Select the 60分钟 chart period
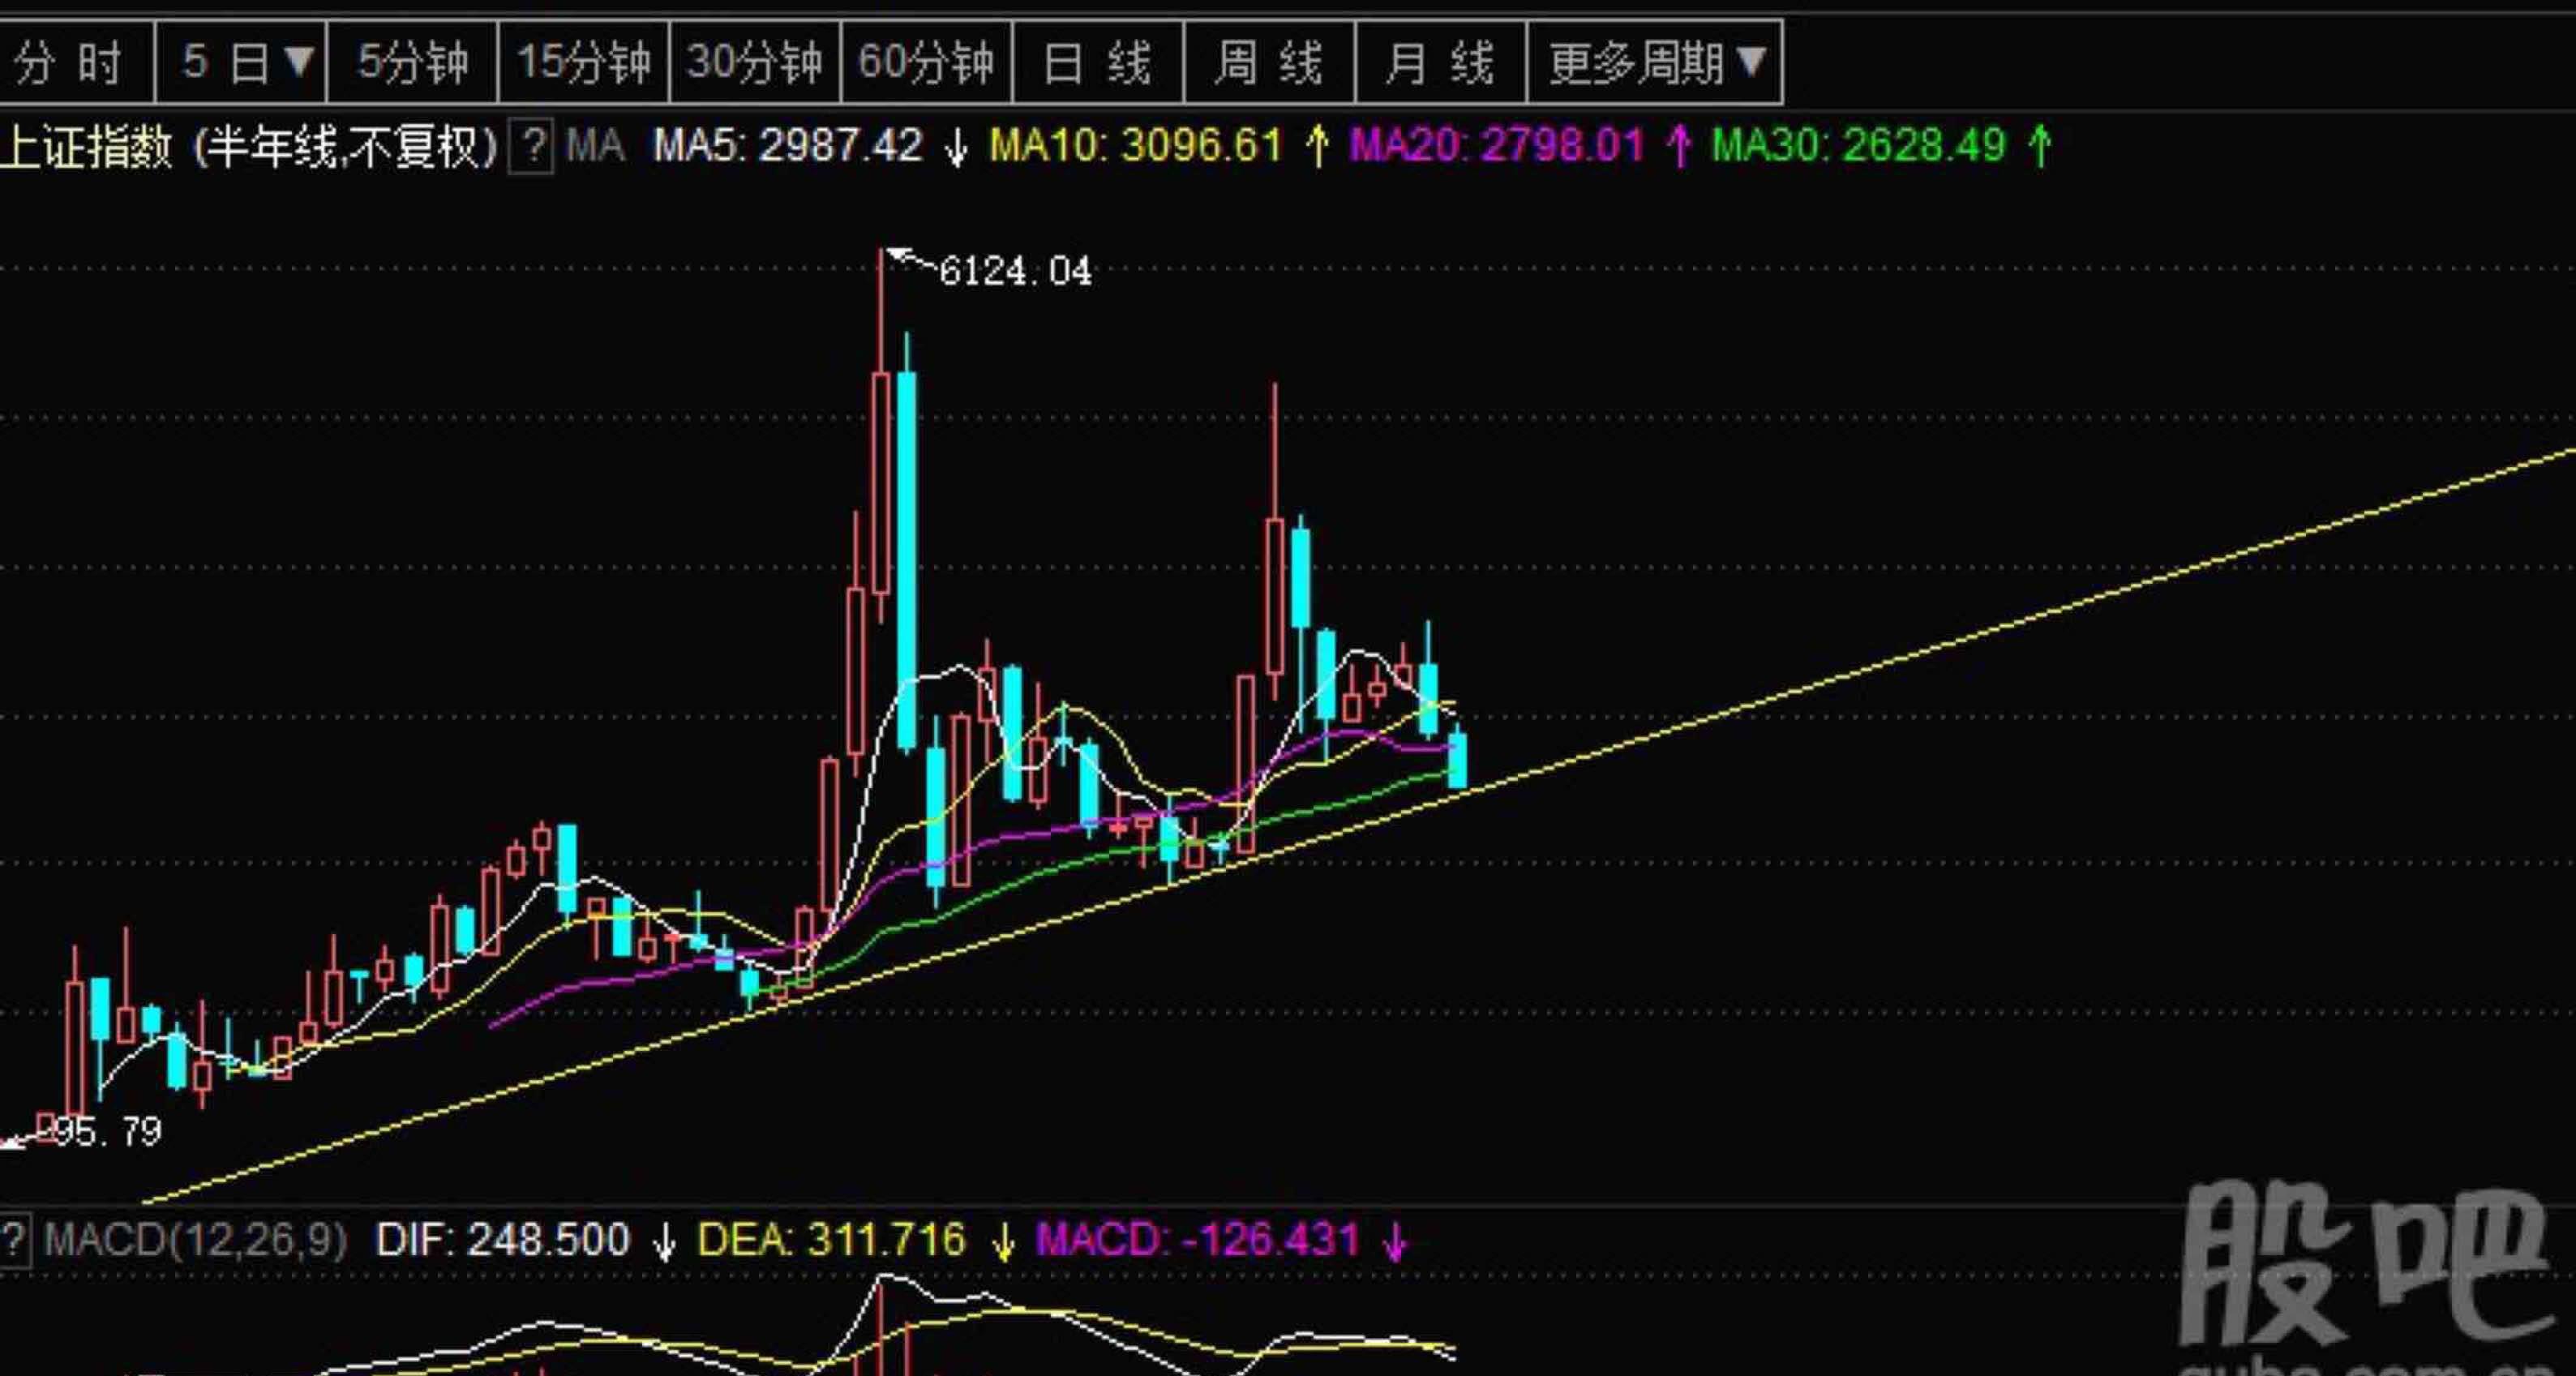The image size is (2576, 1376). 927,62
